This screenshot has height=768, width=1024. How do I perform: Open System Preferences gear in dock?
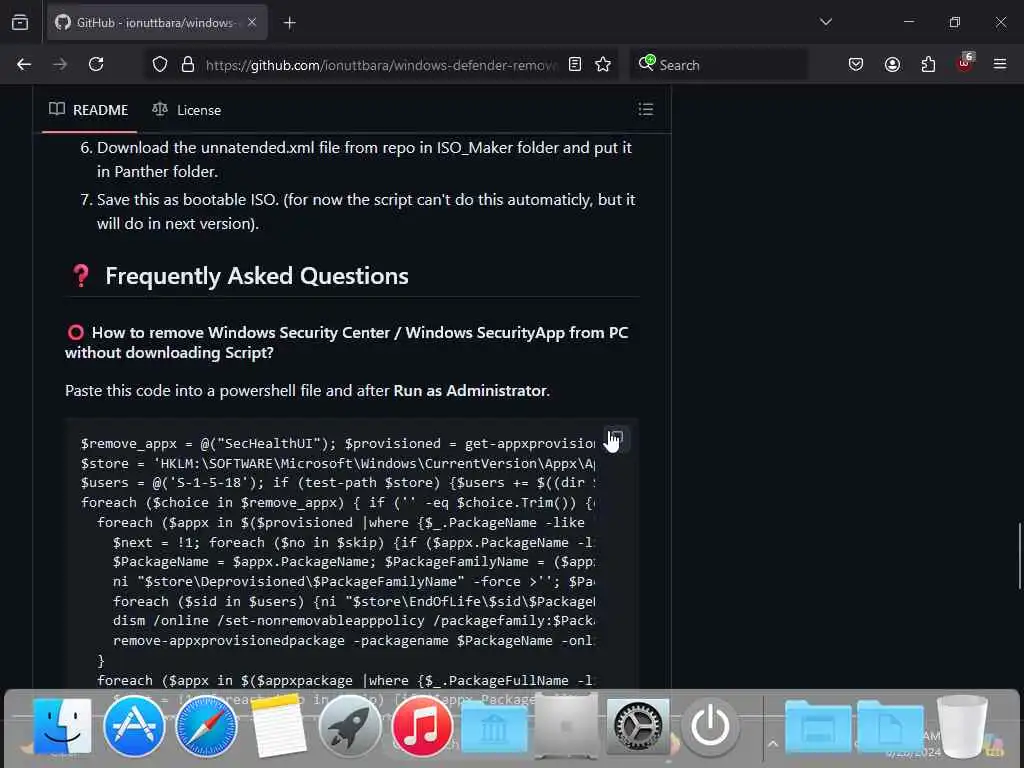pyautogui.click(x=638, y=726)
